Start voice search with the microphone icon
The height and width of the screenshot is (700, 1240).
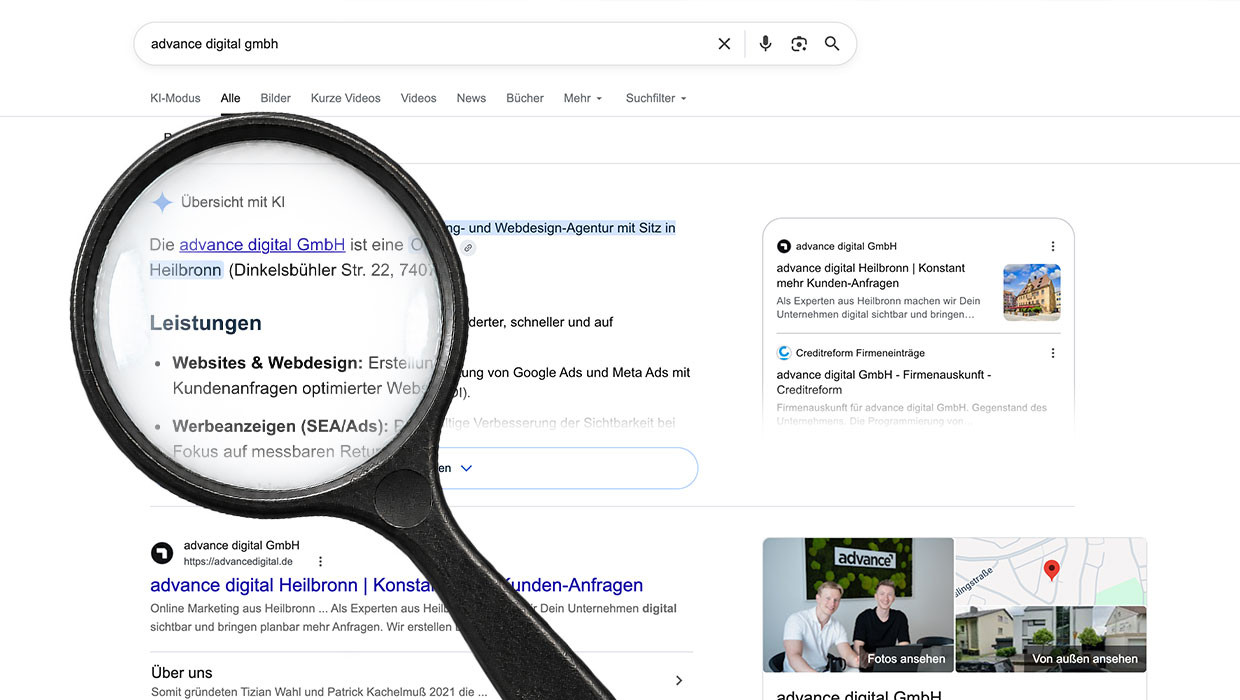point(765,44)
